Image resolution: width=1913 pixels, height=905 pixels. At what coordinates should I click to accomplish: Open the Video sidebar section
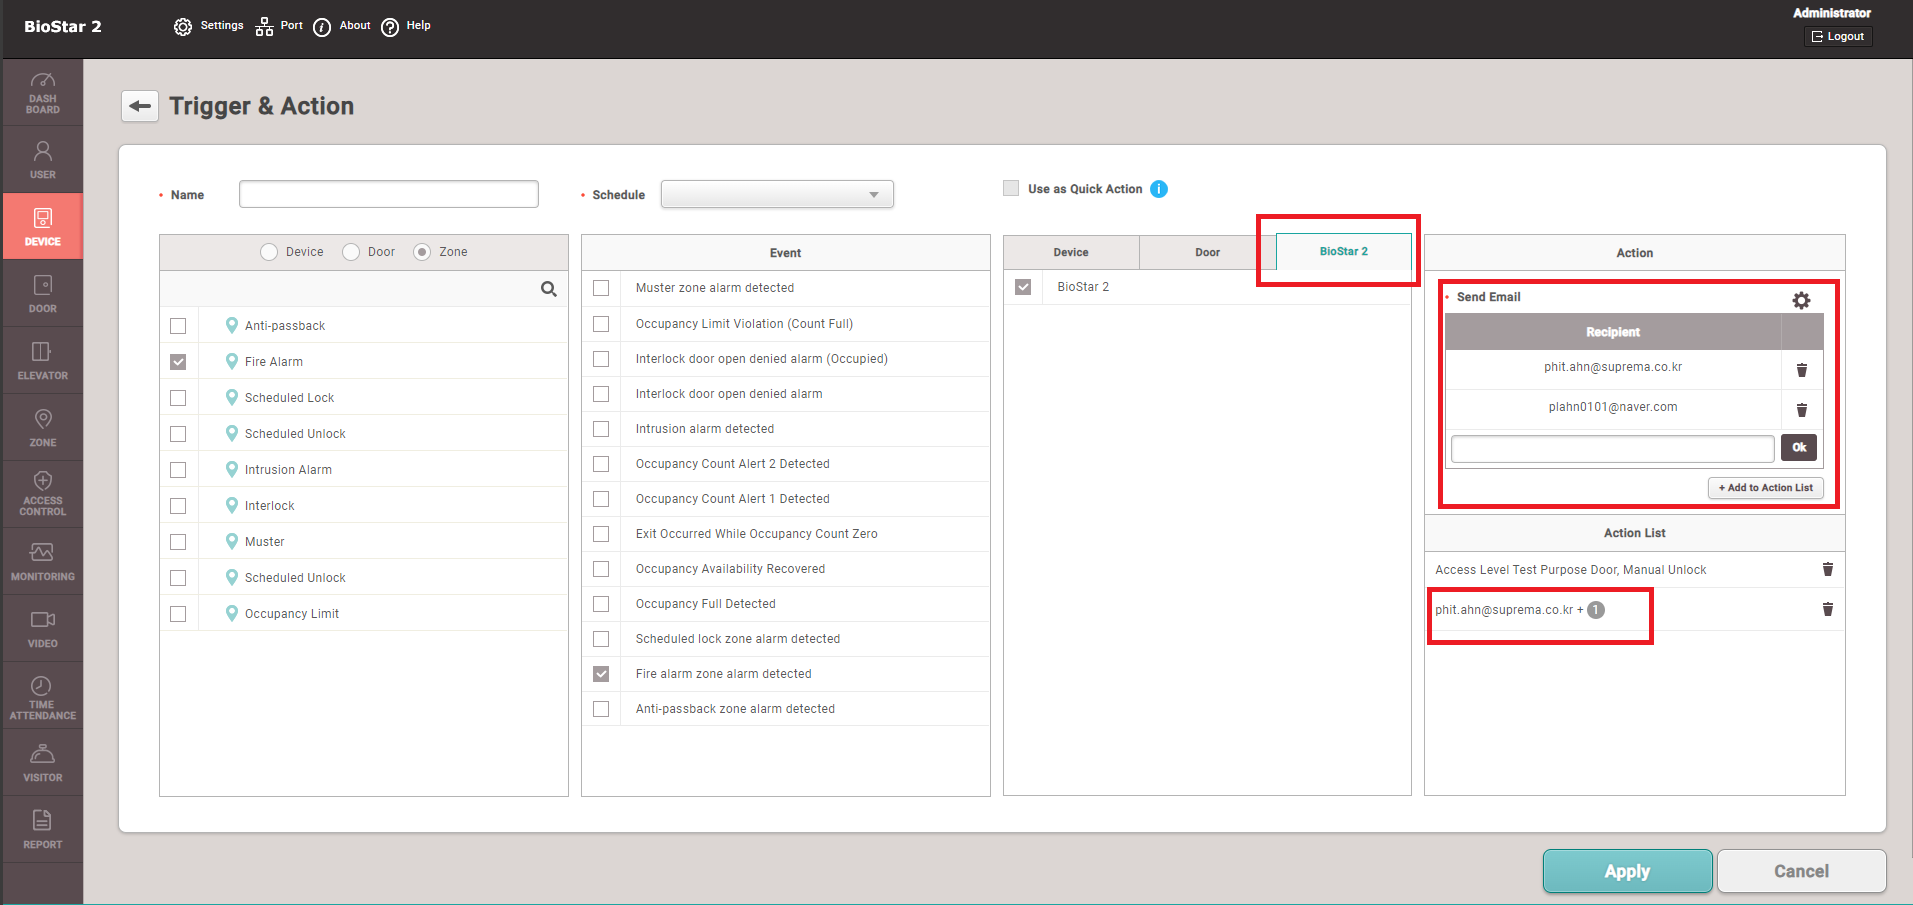coord(42,628)
